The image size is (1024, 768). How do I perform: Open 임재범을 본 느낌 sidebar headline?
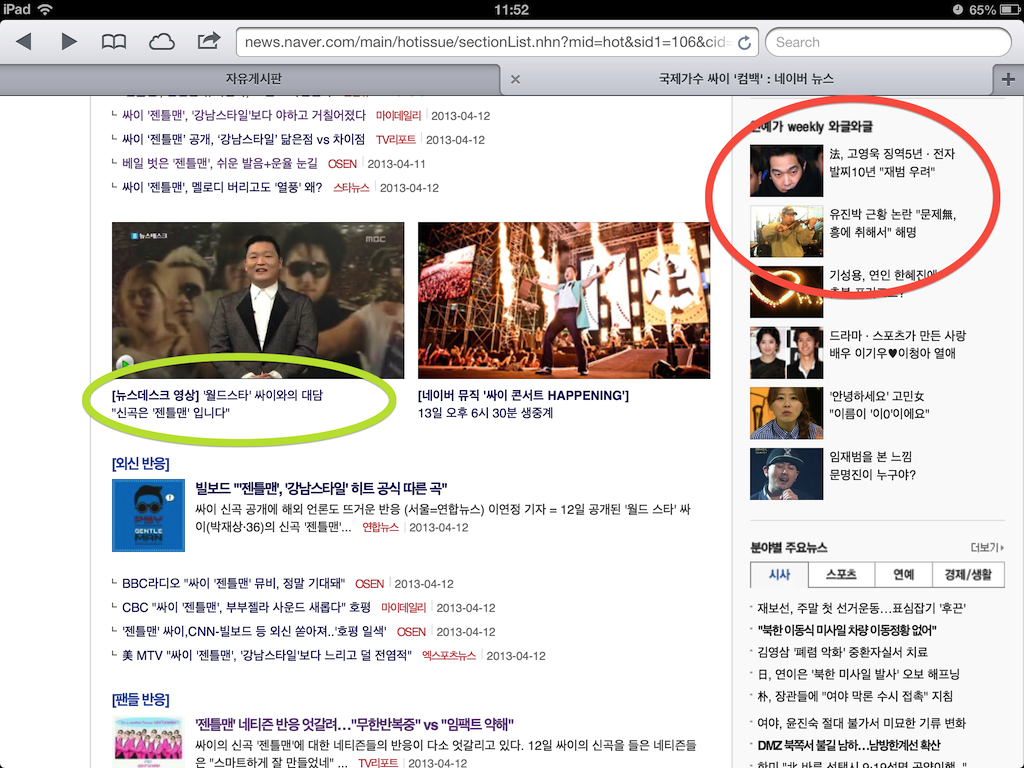click(872, 466)
